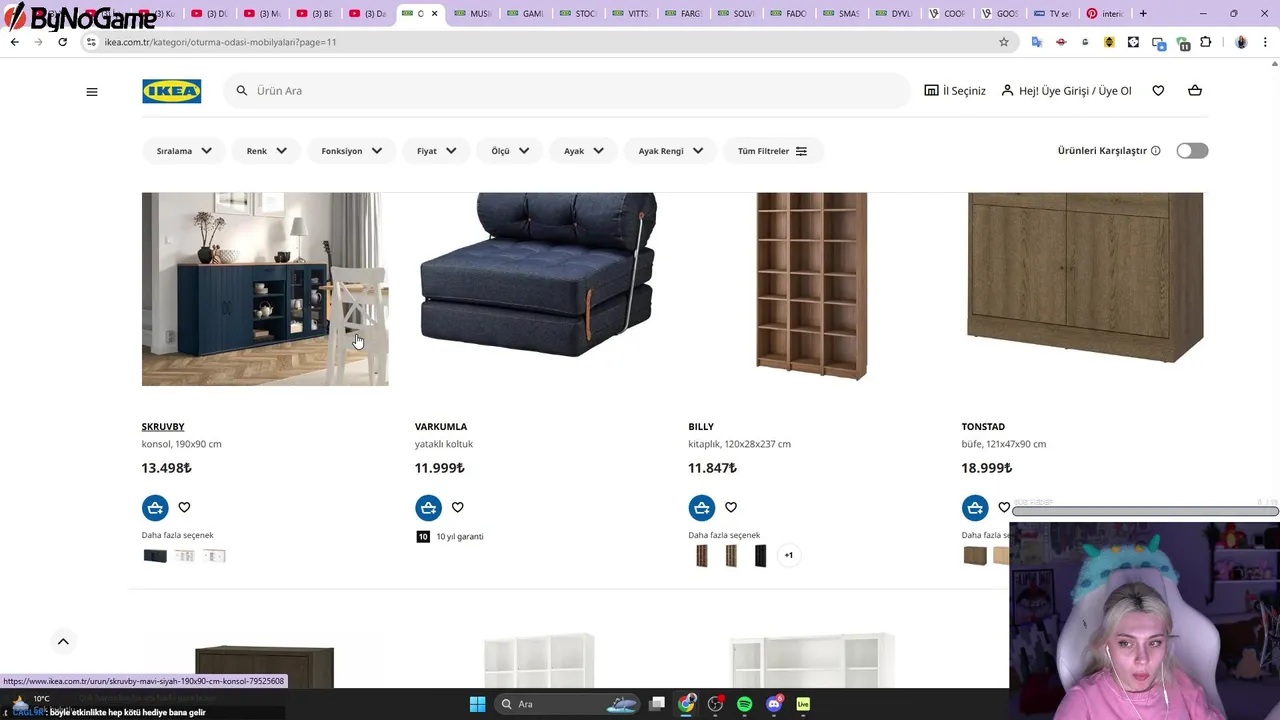Screen dimensions: 1280x720
Task: Reload the page with the browser refresh icon
Action: pyautogui.click(x=62, y=42)
